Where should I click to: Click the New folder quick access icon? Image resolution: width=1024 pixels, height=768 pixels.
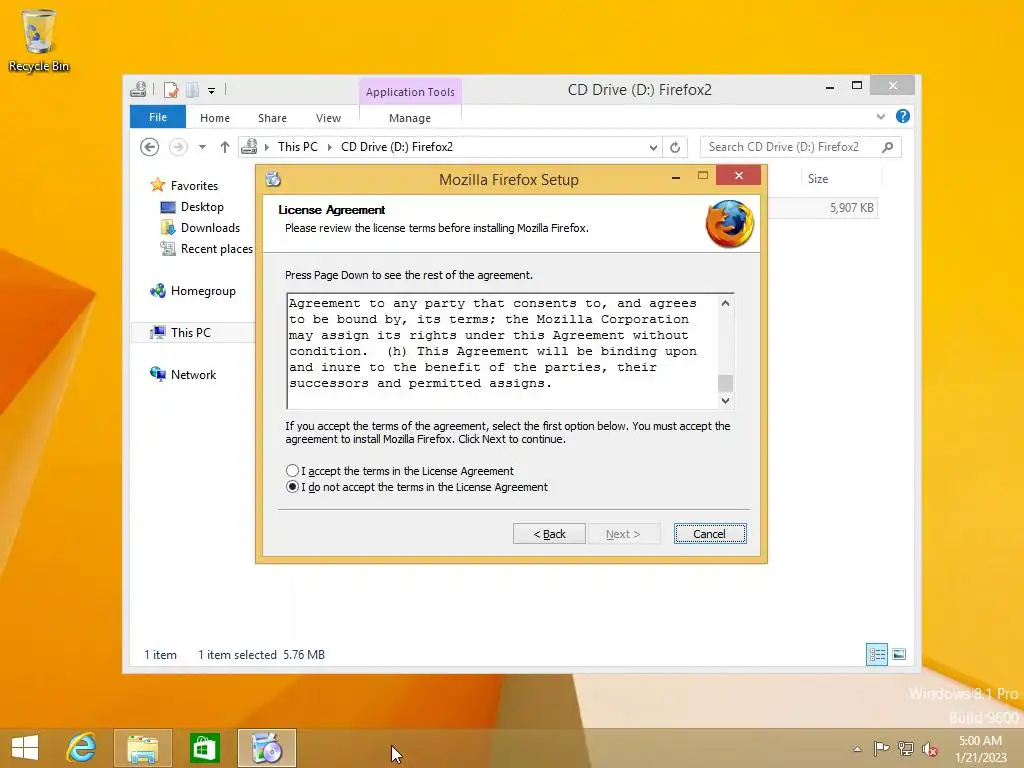pyautogui.click(x=193, y=89)
